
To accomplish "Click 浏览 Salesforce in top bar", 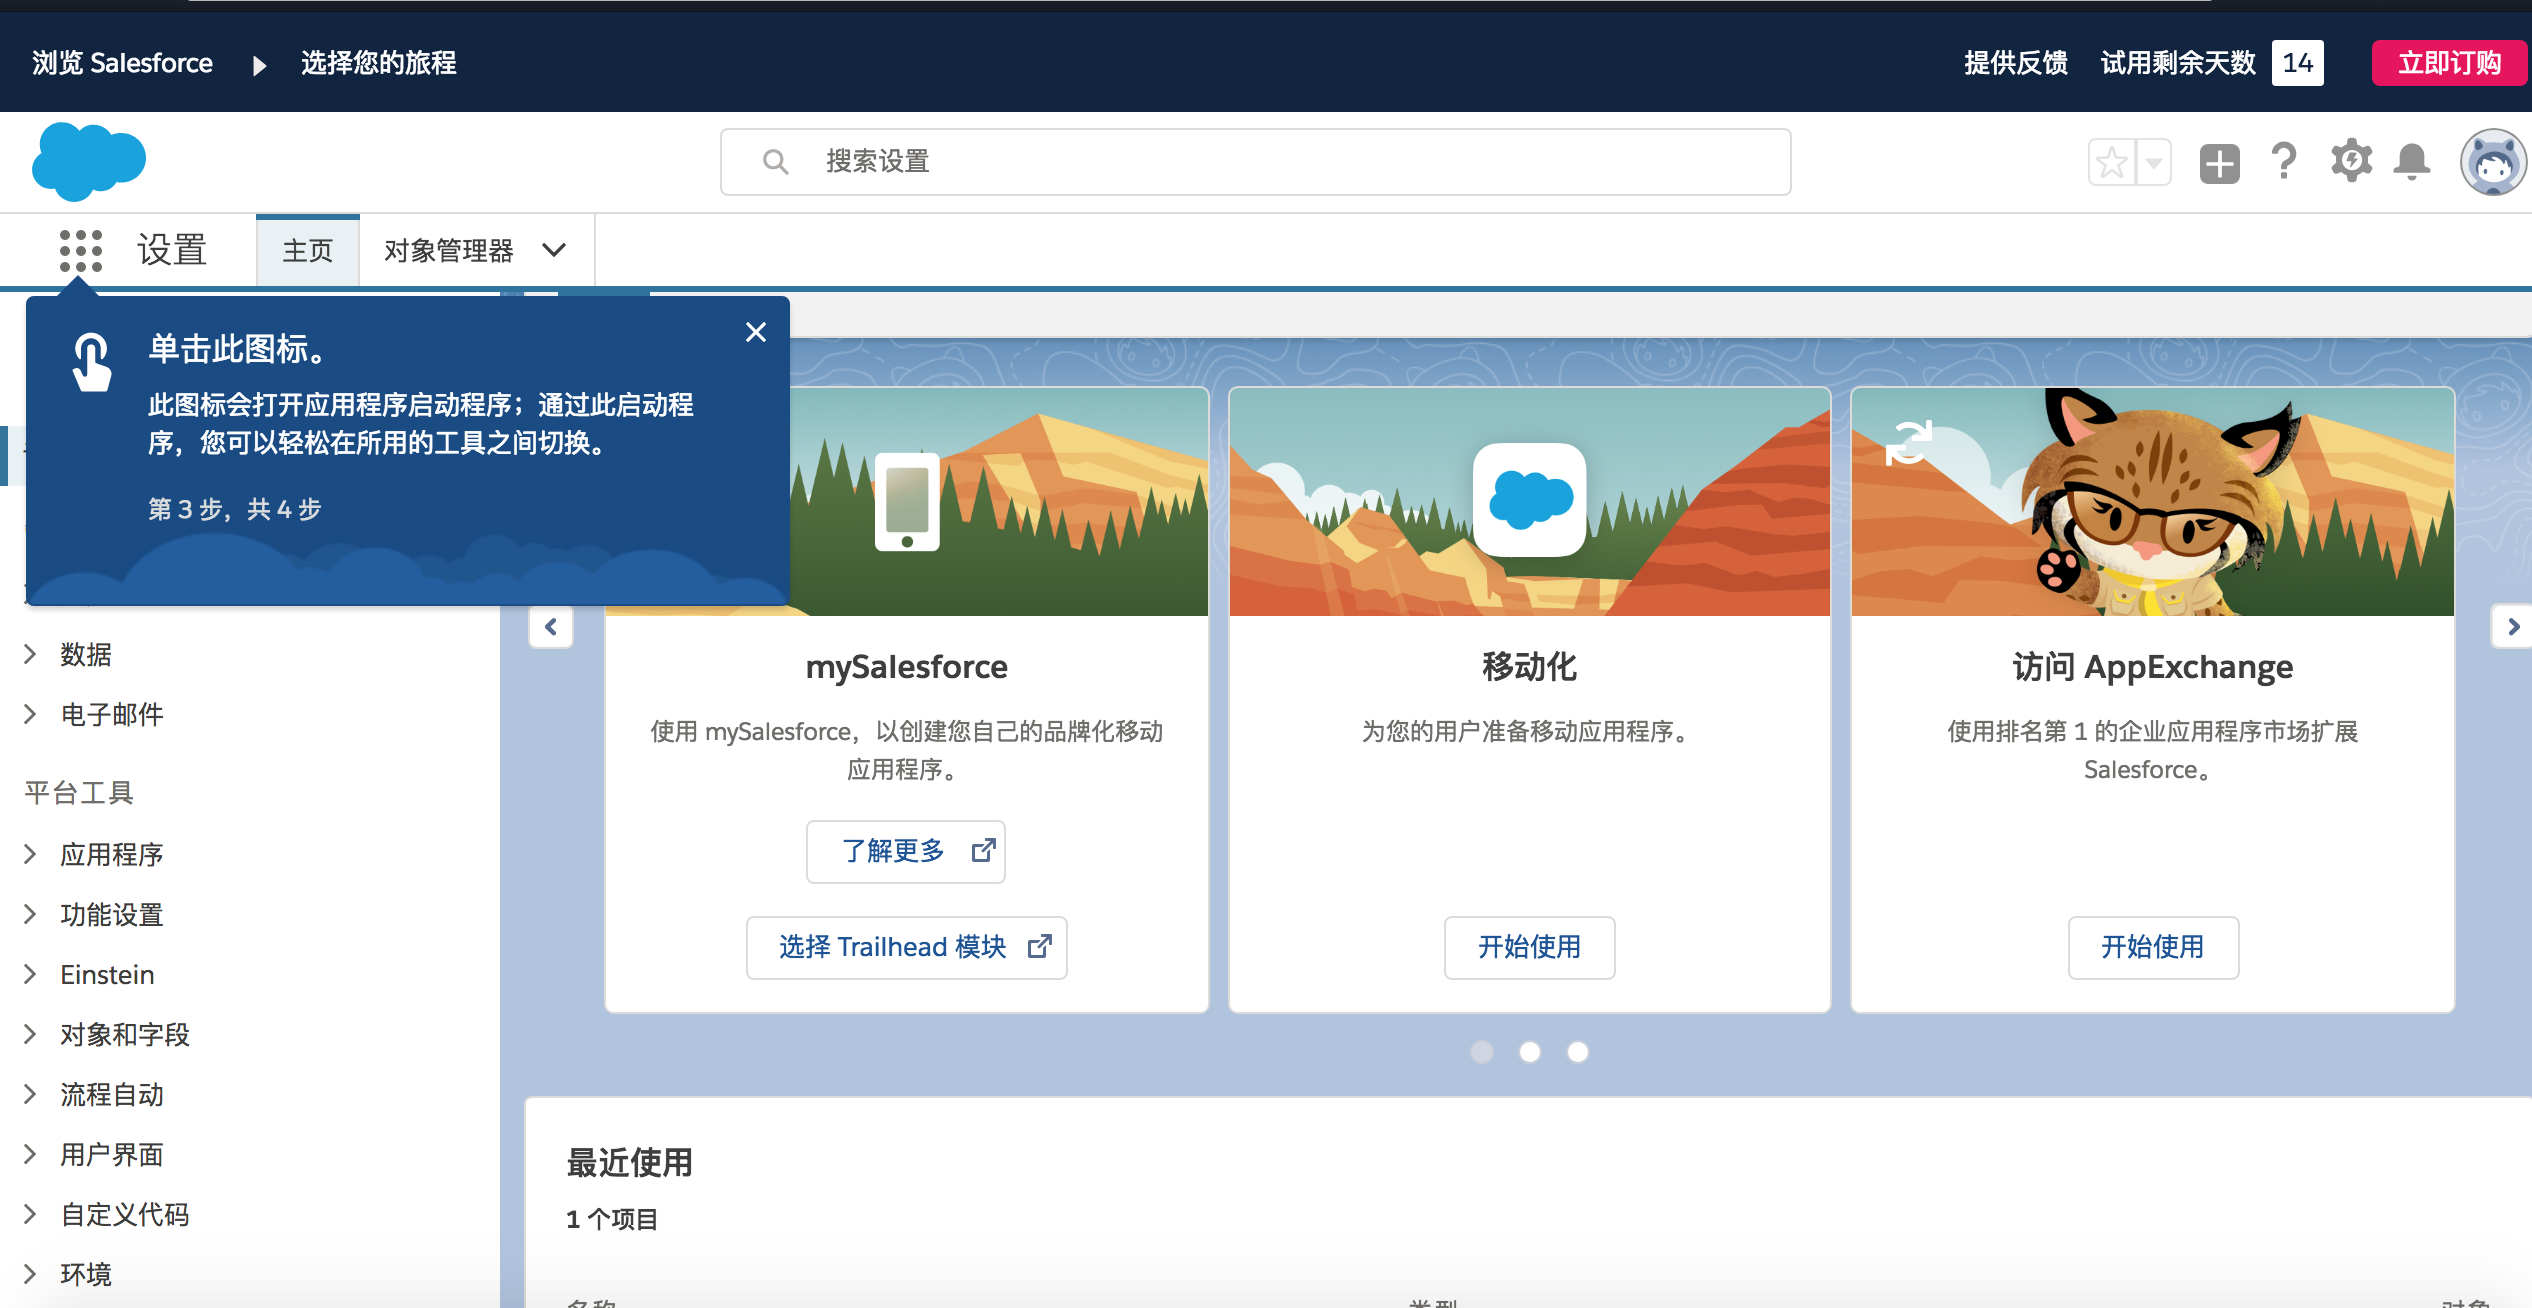I will 122,63.
